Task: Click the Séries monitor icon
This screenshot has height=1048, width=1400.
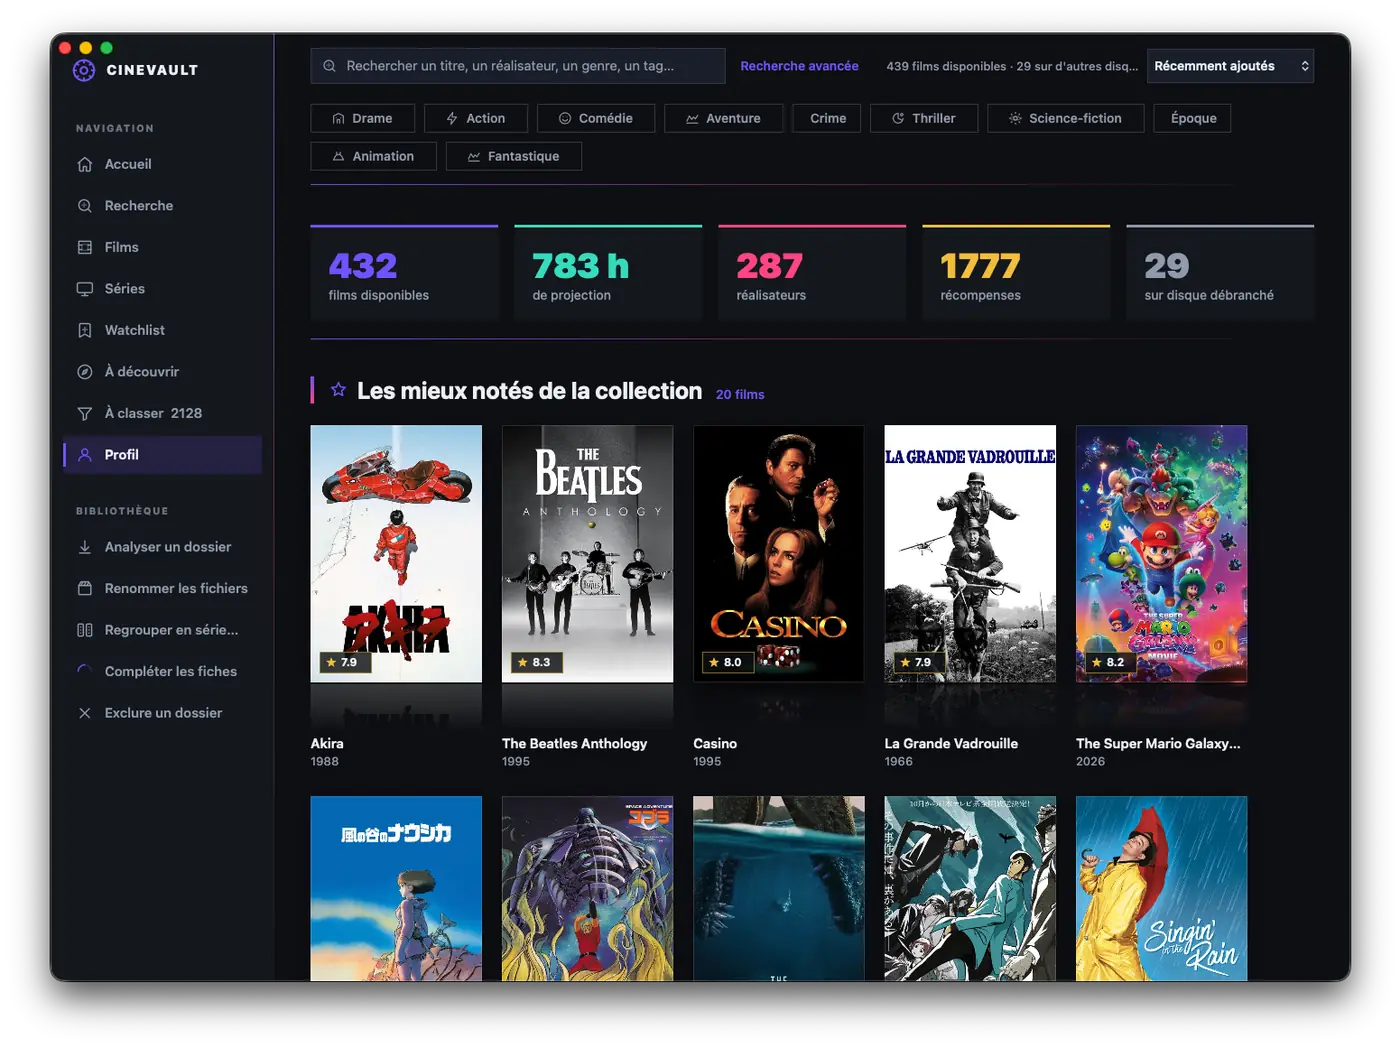Action: click(x=85, y=289)
